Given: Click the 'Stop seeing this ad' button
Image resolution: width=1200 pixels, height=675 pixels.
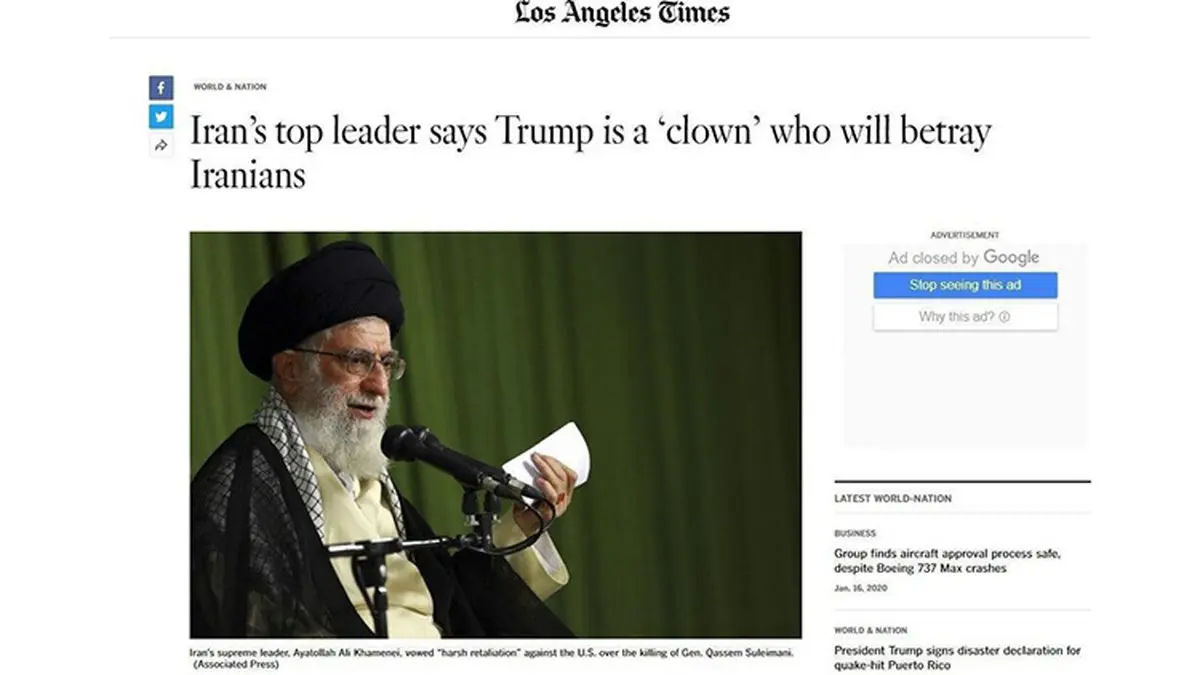Looking at the screenshot, I should tap(965, 285).
